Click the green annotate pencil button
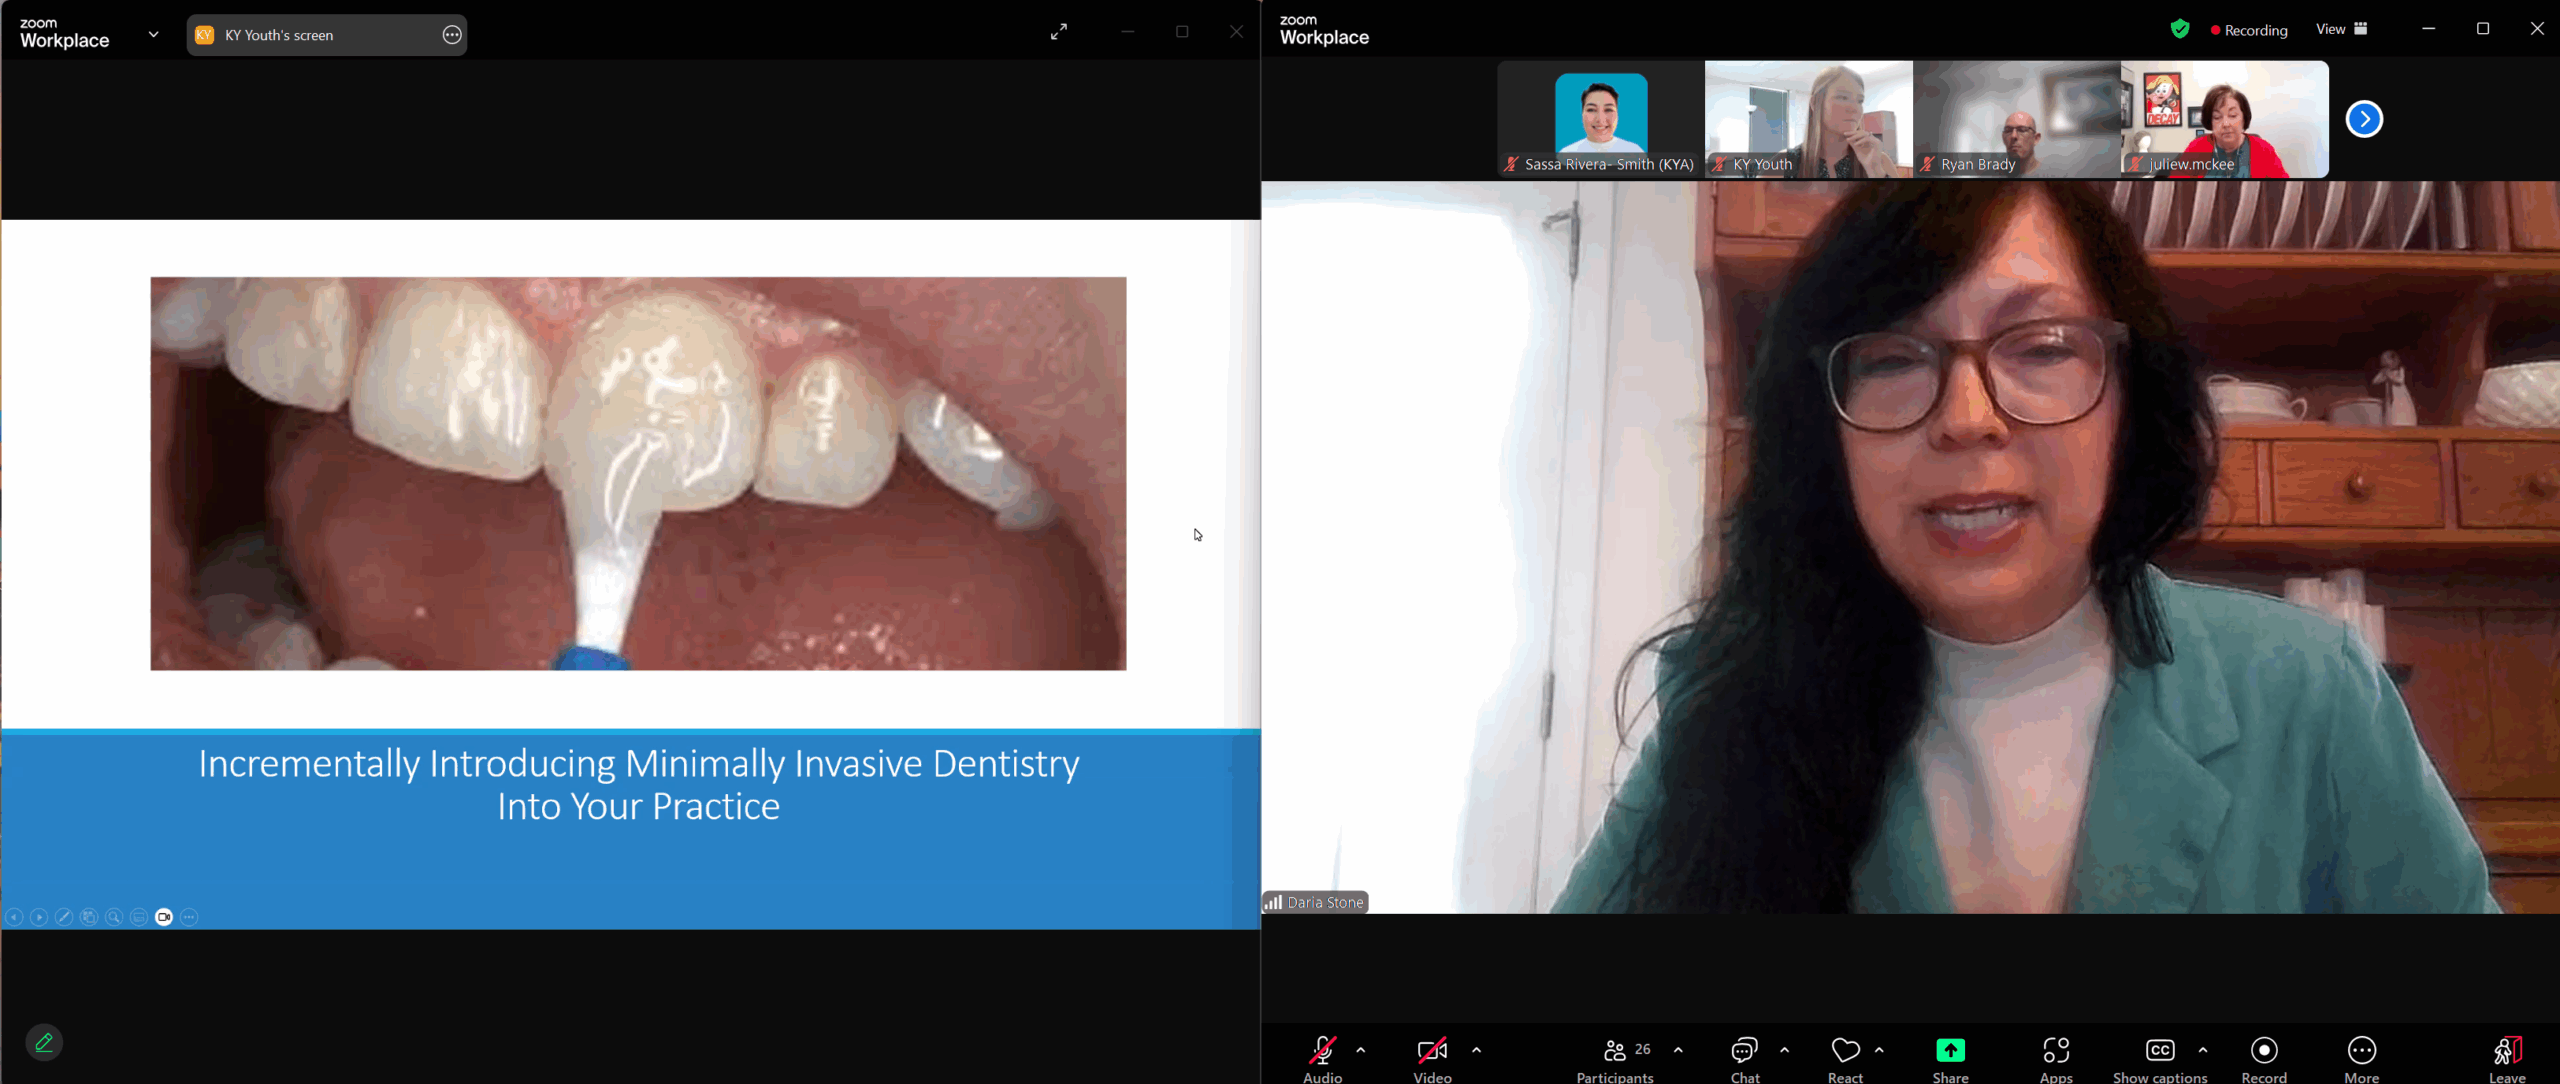Screen dimensions: 2560x1084 click(x=44, y=1043)
